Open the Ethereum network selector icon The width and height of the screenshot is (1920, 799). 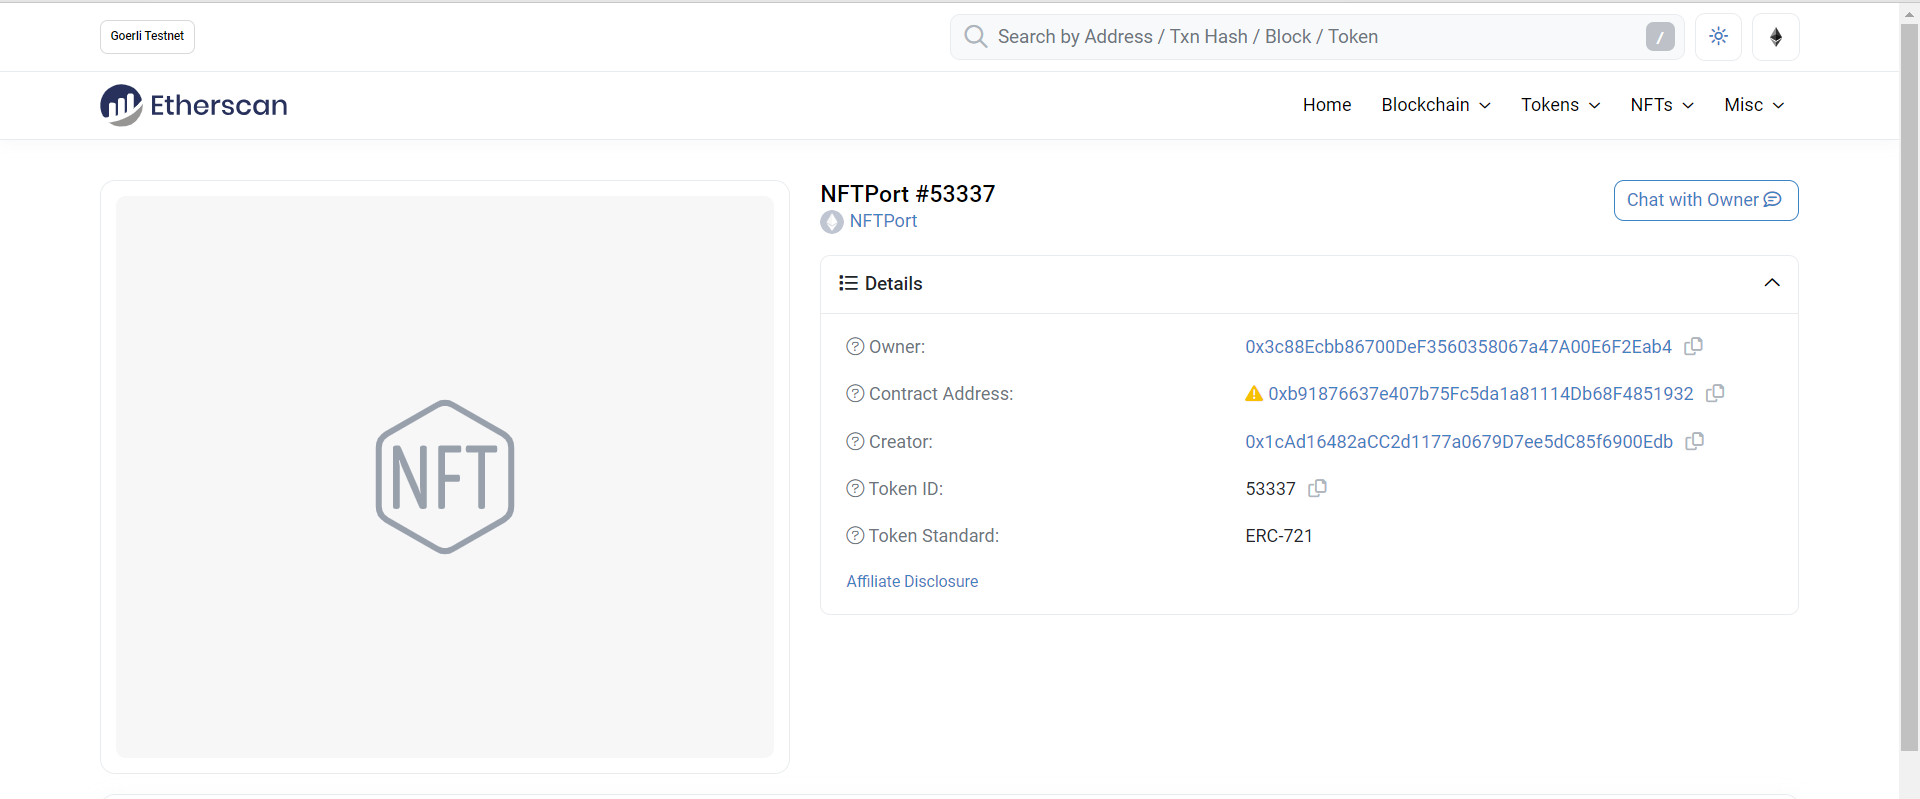tap(1776, 37)
